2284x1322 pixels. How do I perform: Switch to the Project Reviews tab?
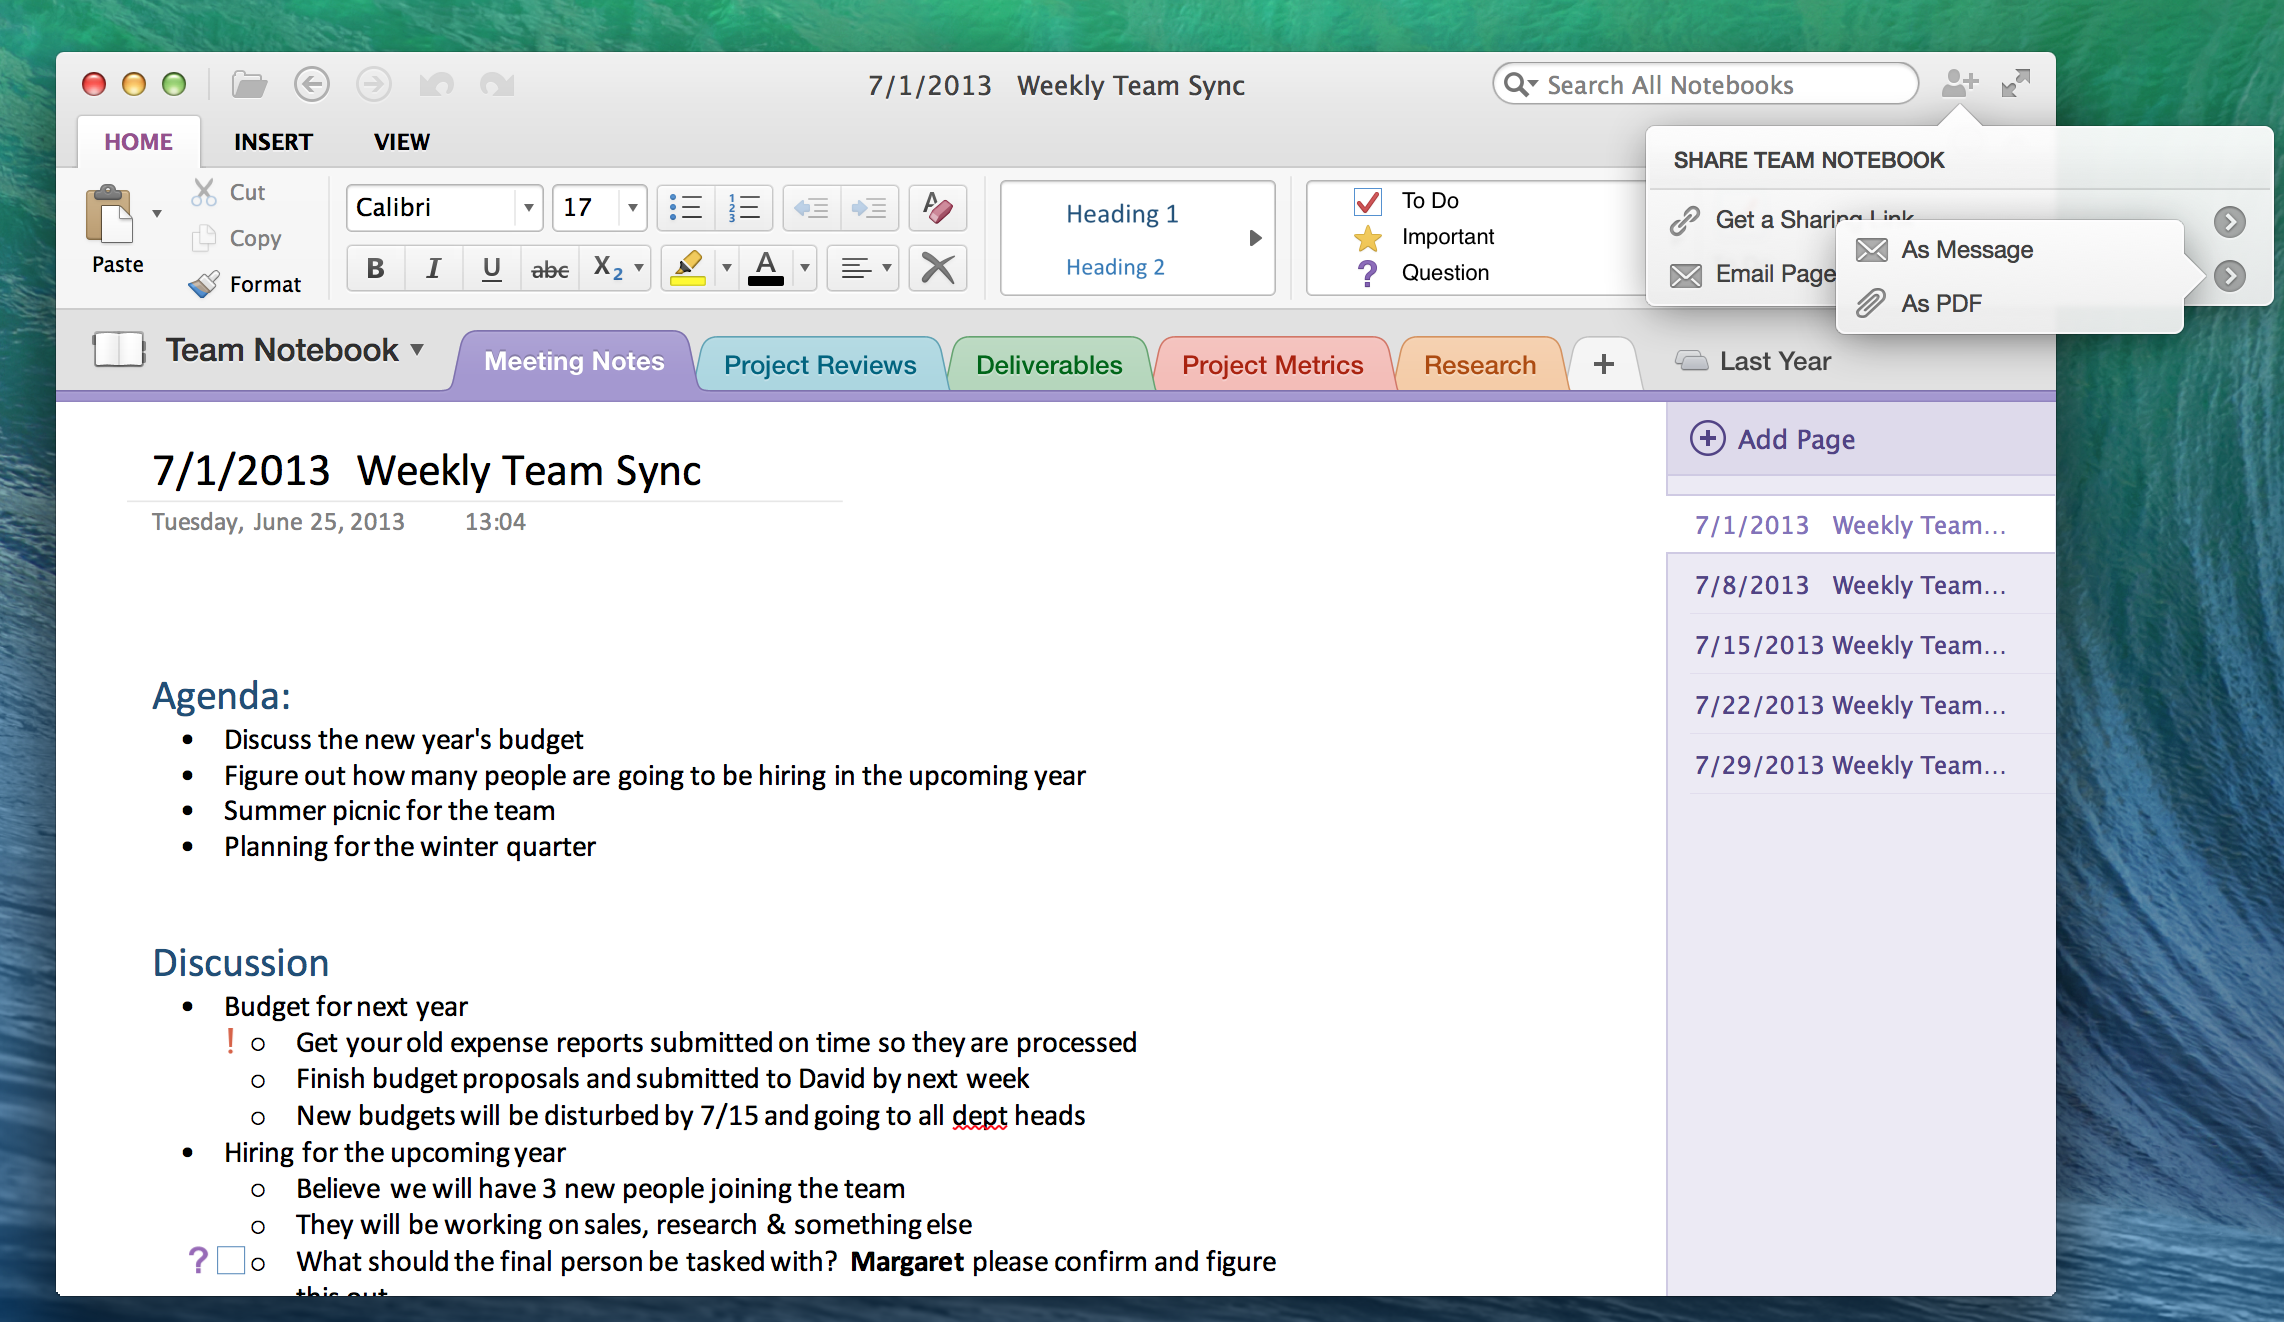pyautogui.click(x=819, y=365)
